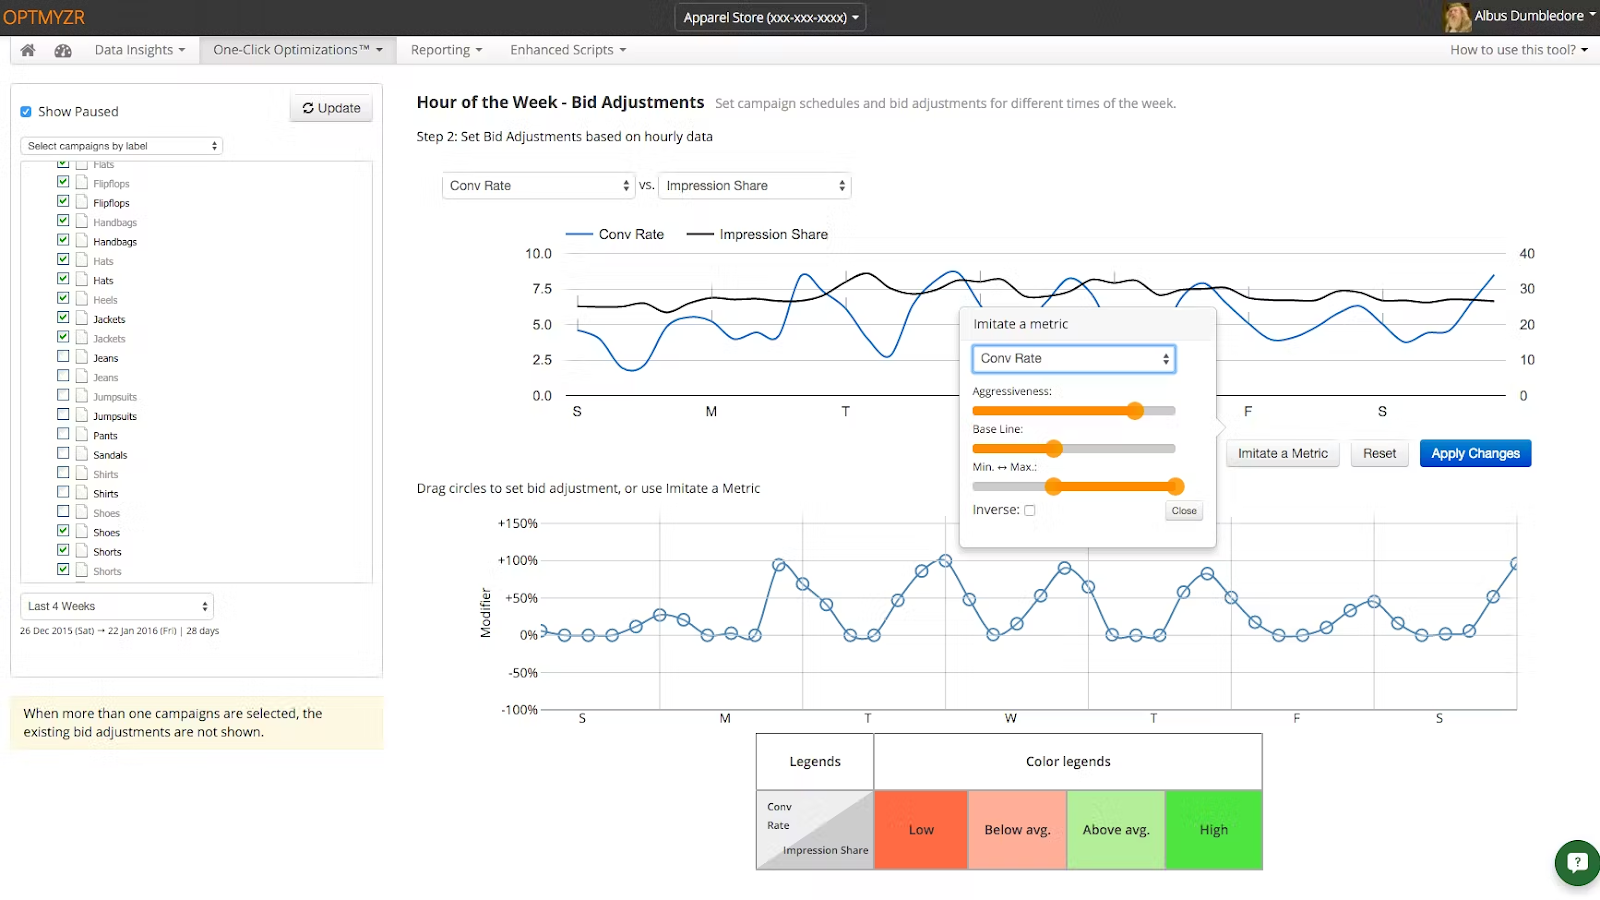Image resolution: width=1600 pixels, height=900 pixels.
Task: Open the Reporting menu
Action: (x=446, y=50)
